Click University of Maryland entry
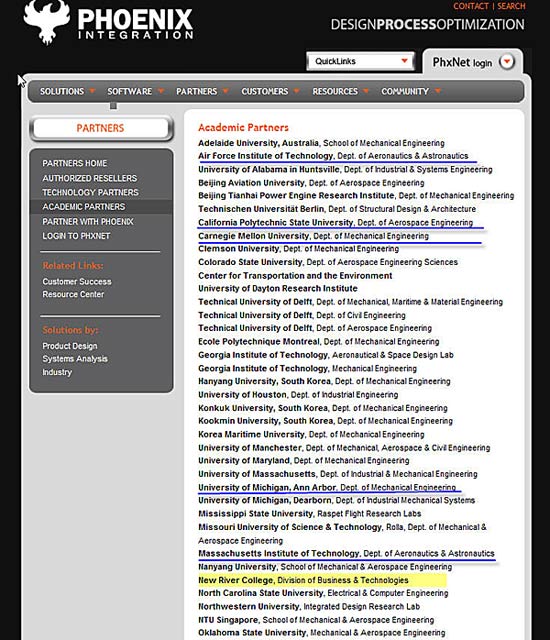The image size is (550, 640). [304, 460]
